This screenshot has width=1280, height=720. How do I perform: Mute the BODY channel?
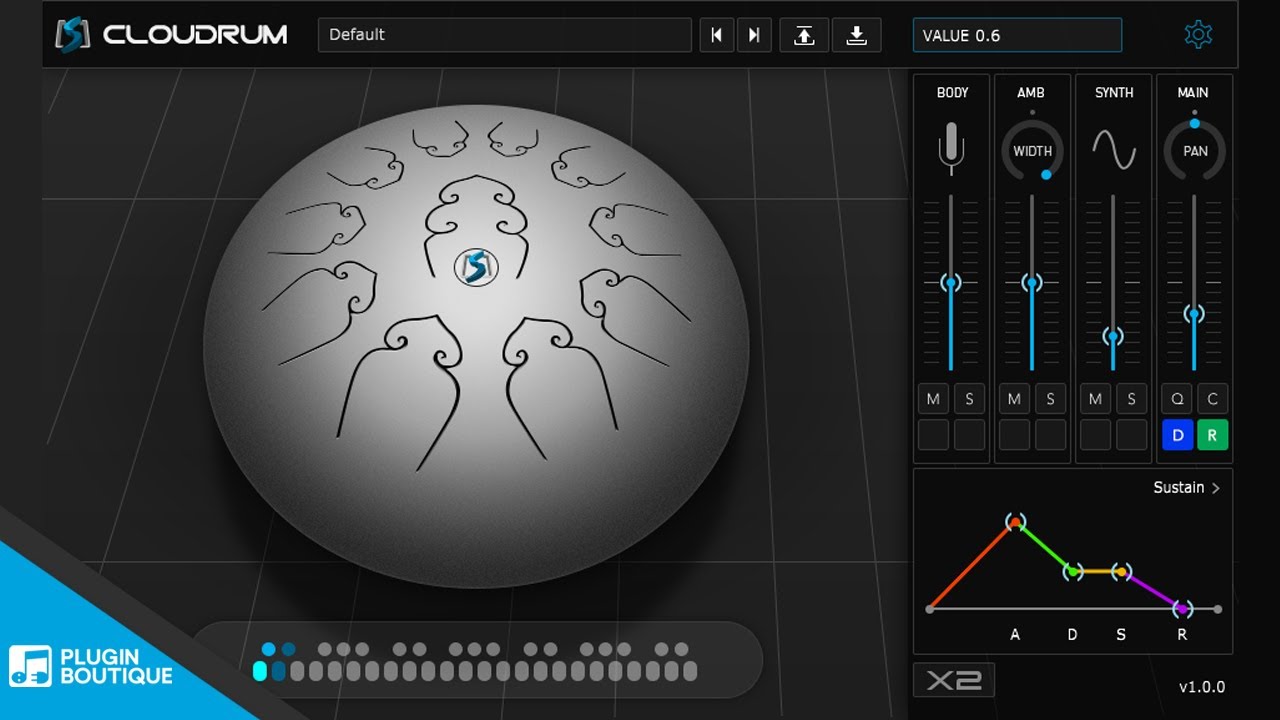[x=933, y=399]
